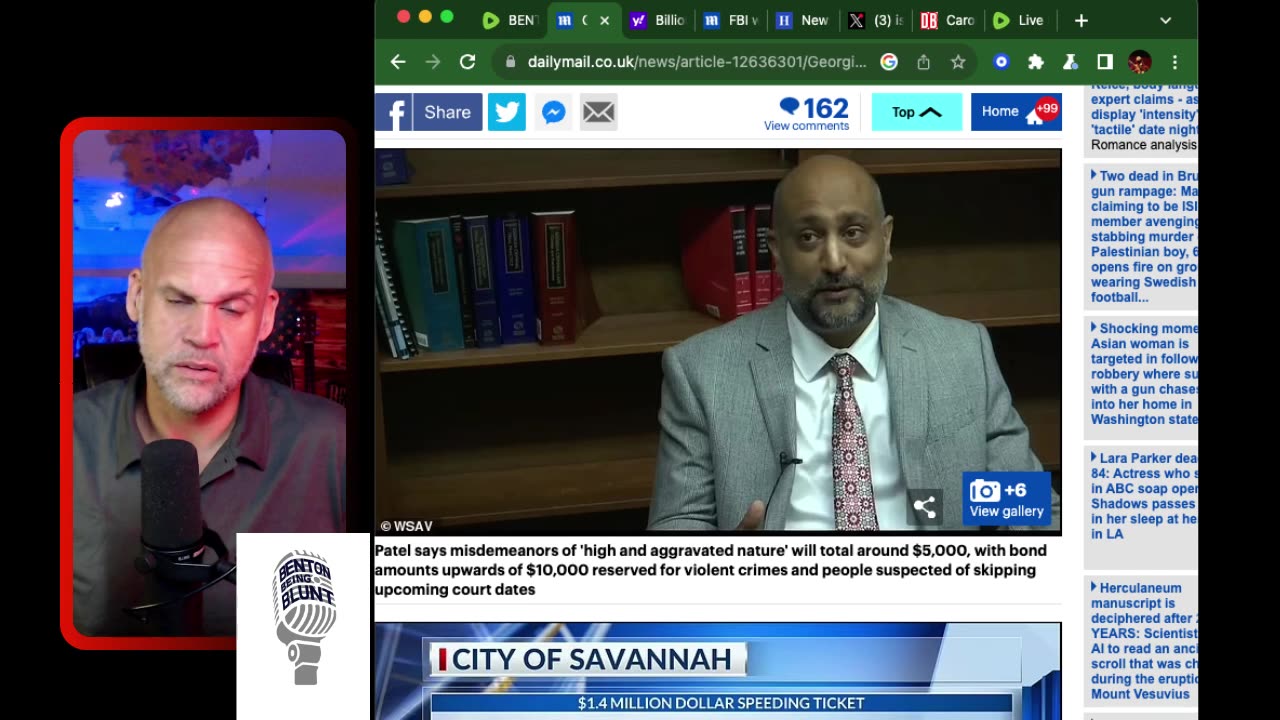Switch to the Yahoo Billio tab
The image size is (1280, 720).
click(657, 20)
